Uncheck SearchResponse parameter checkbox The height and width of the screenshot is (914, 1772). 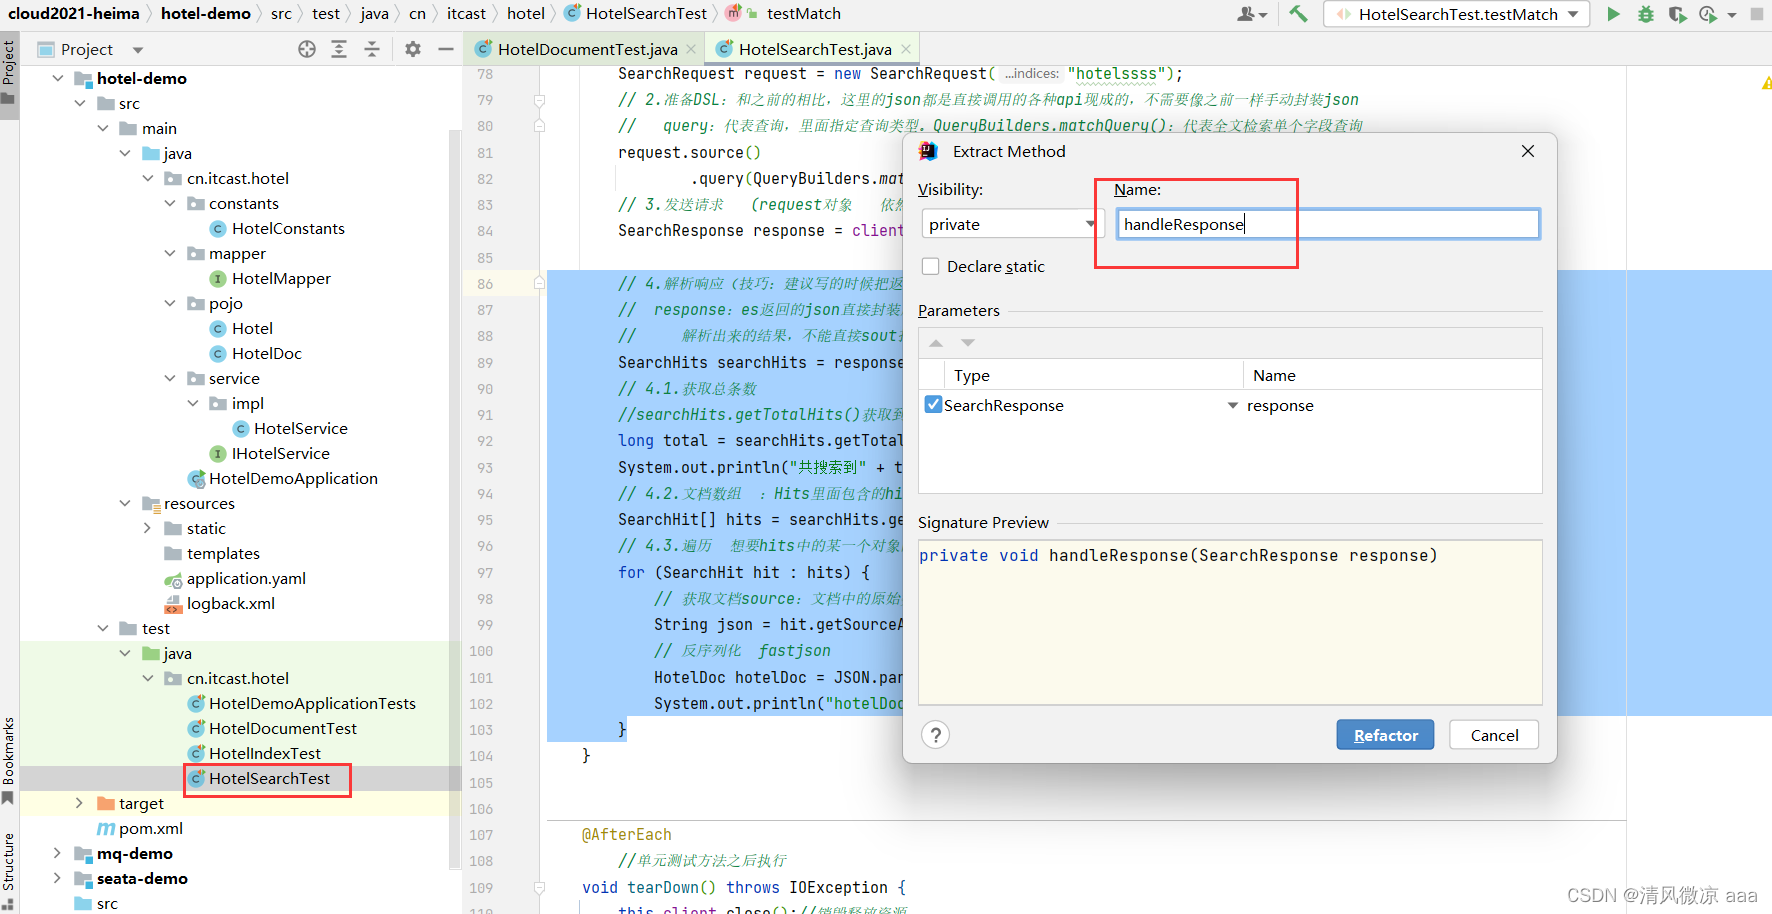933,405
